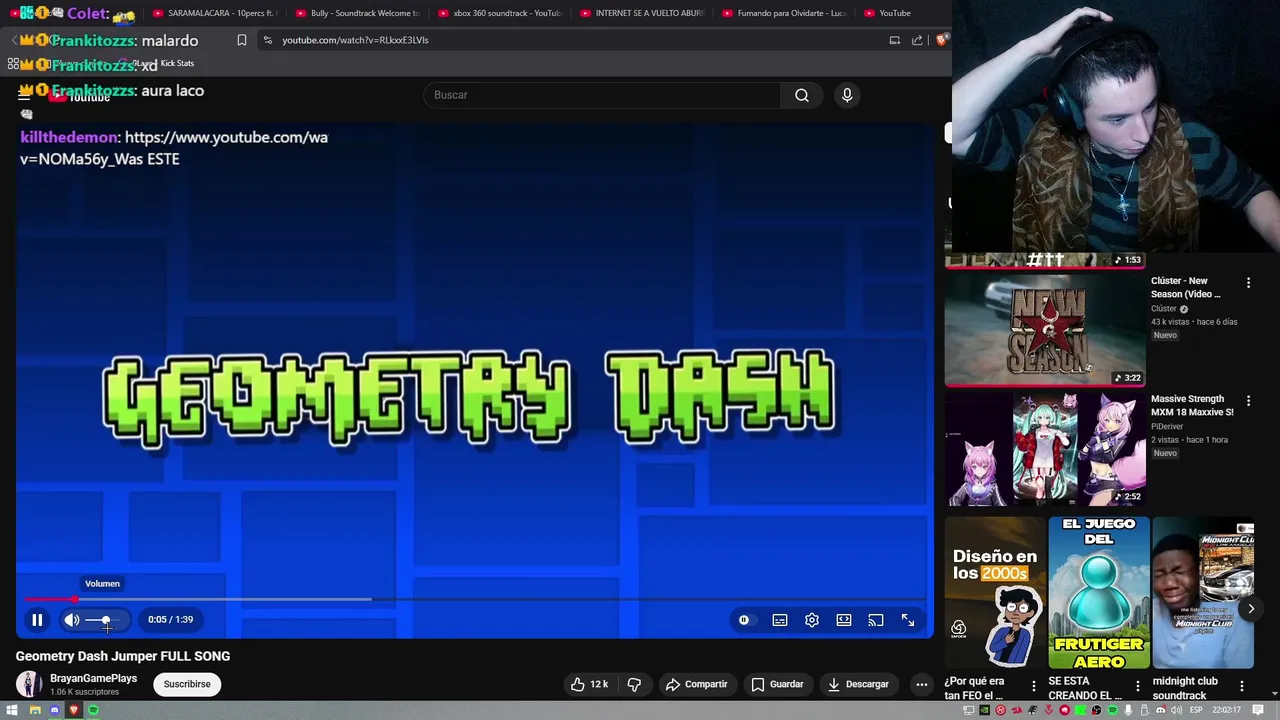Screen dimensions: 1280x720
Task: Open the site info icon in the address bar
Action: coord(267,40)
